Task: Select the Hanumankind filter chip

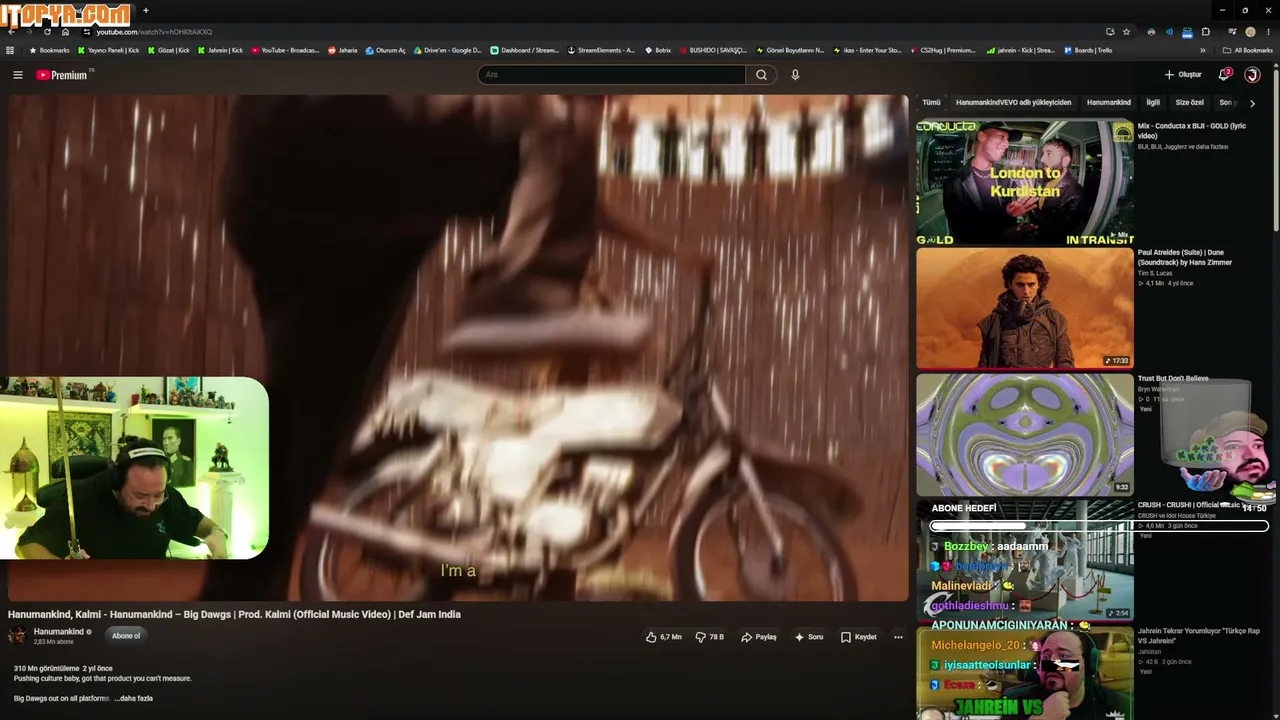Action: point(1109,102)
